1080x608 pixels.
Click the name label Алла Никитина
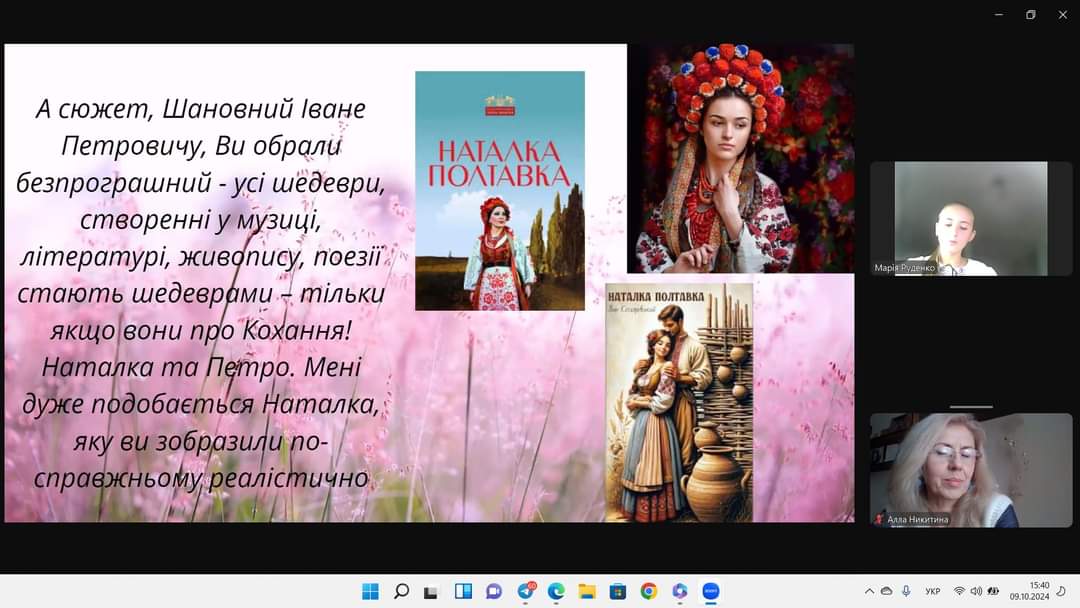click(917, 520)
